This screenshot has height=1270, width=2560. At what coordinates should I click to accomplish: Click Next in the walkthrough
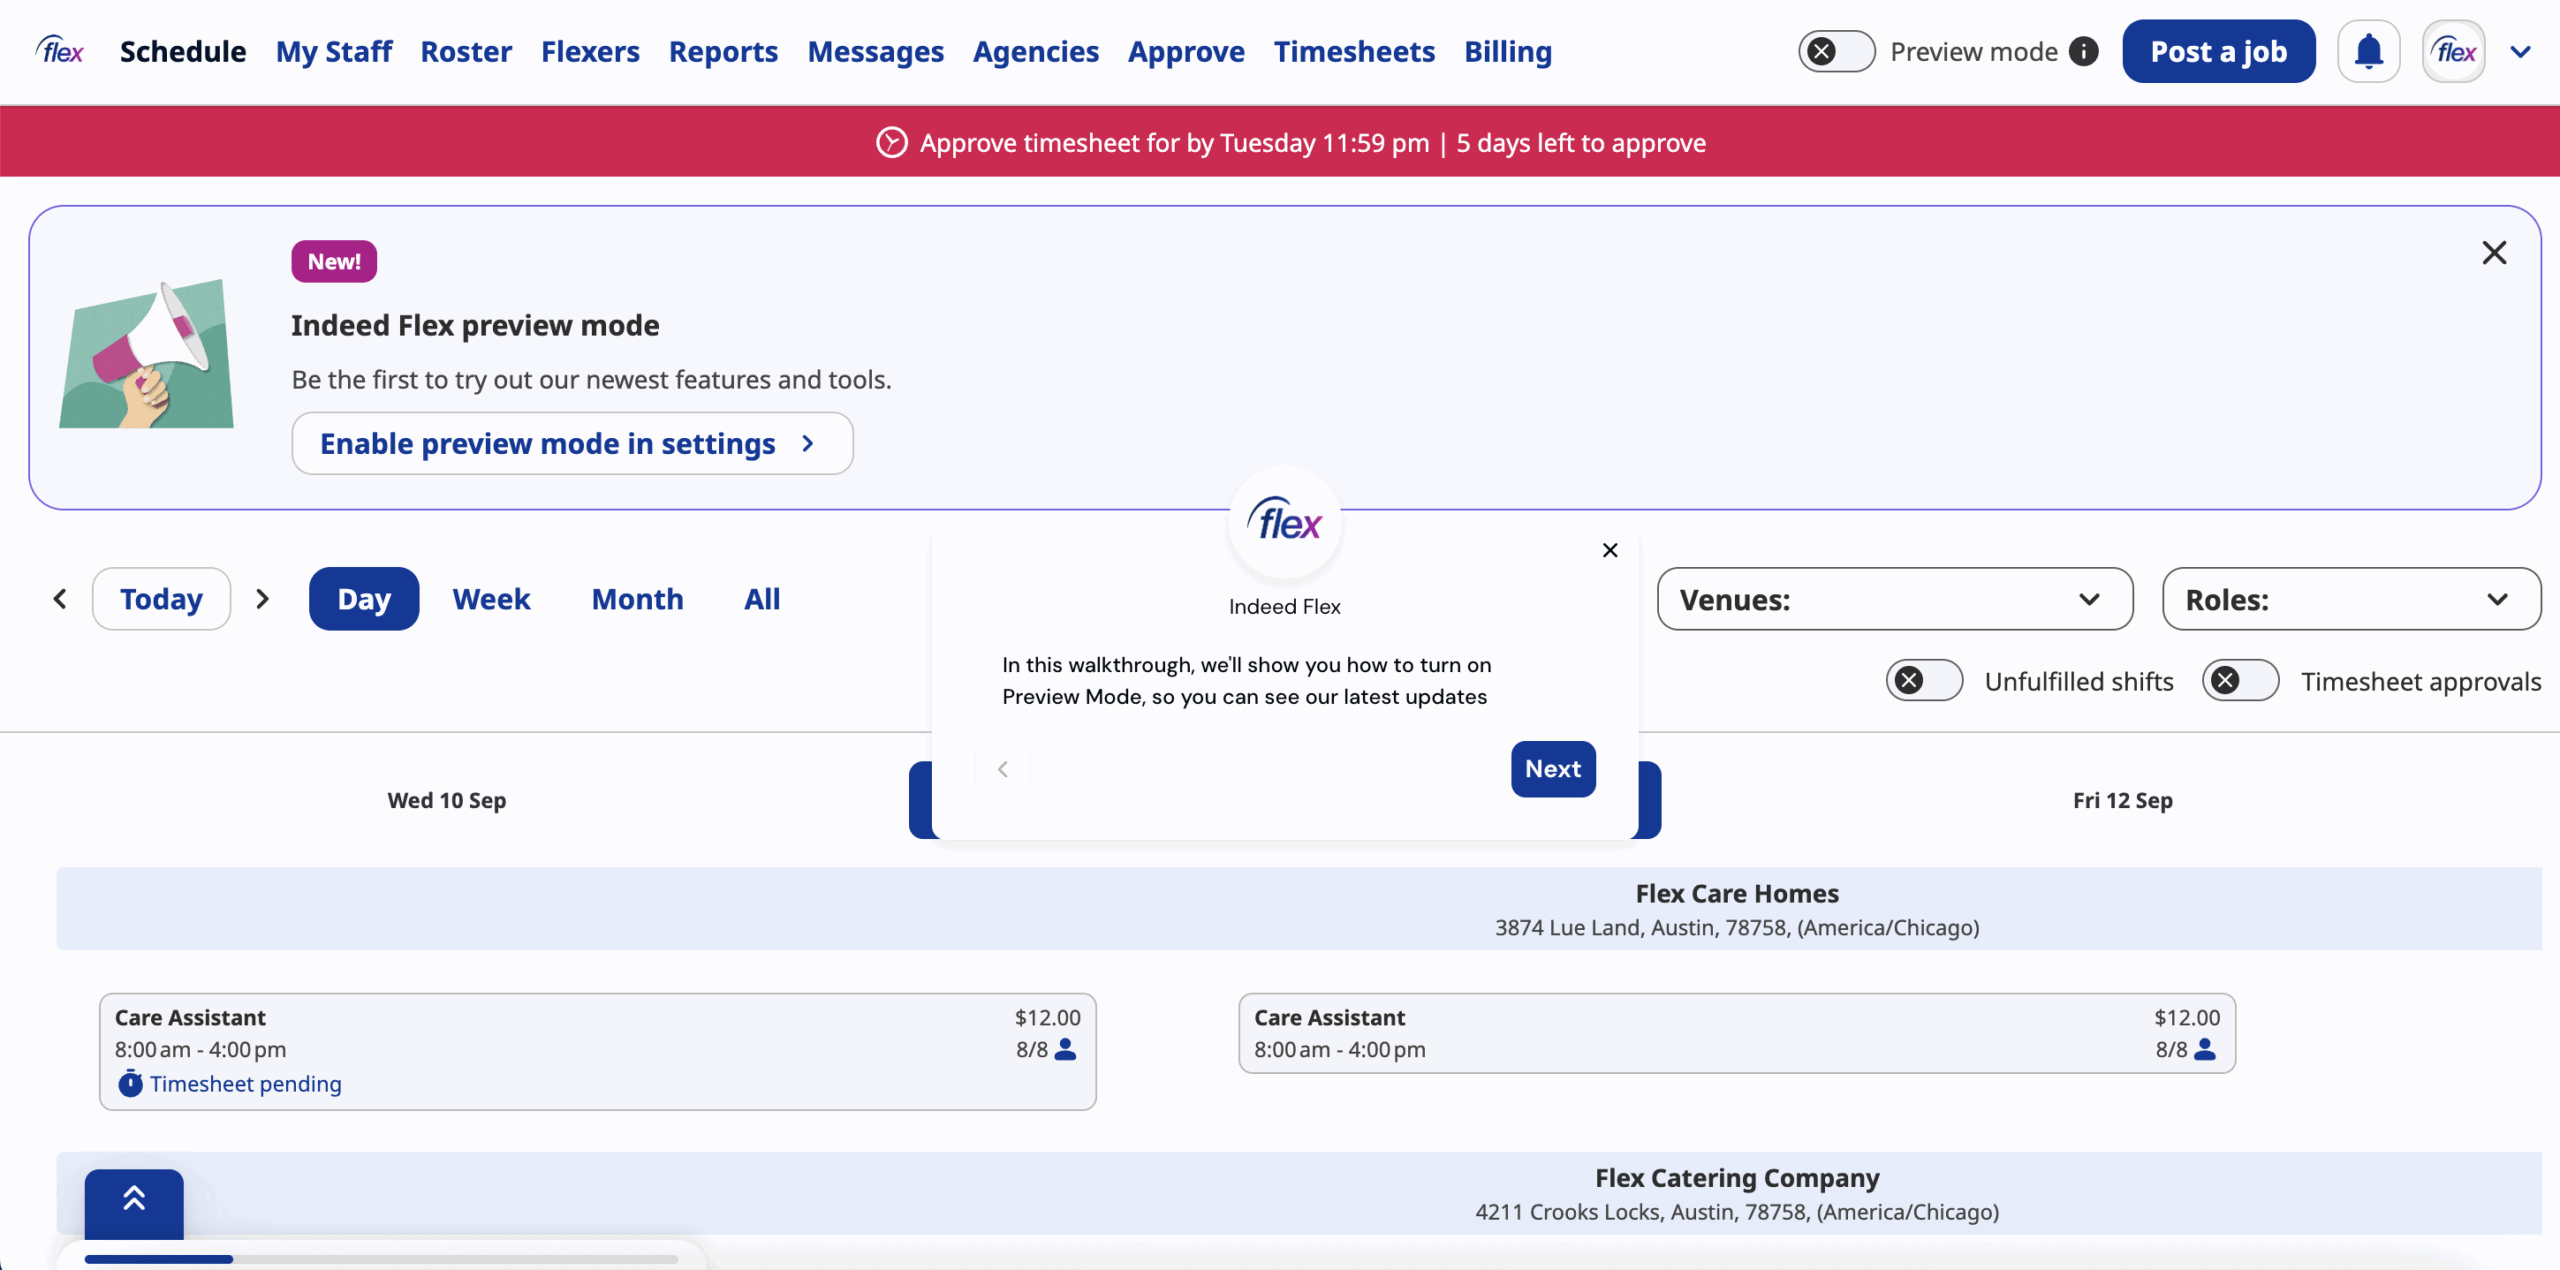coord(1553,768)
